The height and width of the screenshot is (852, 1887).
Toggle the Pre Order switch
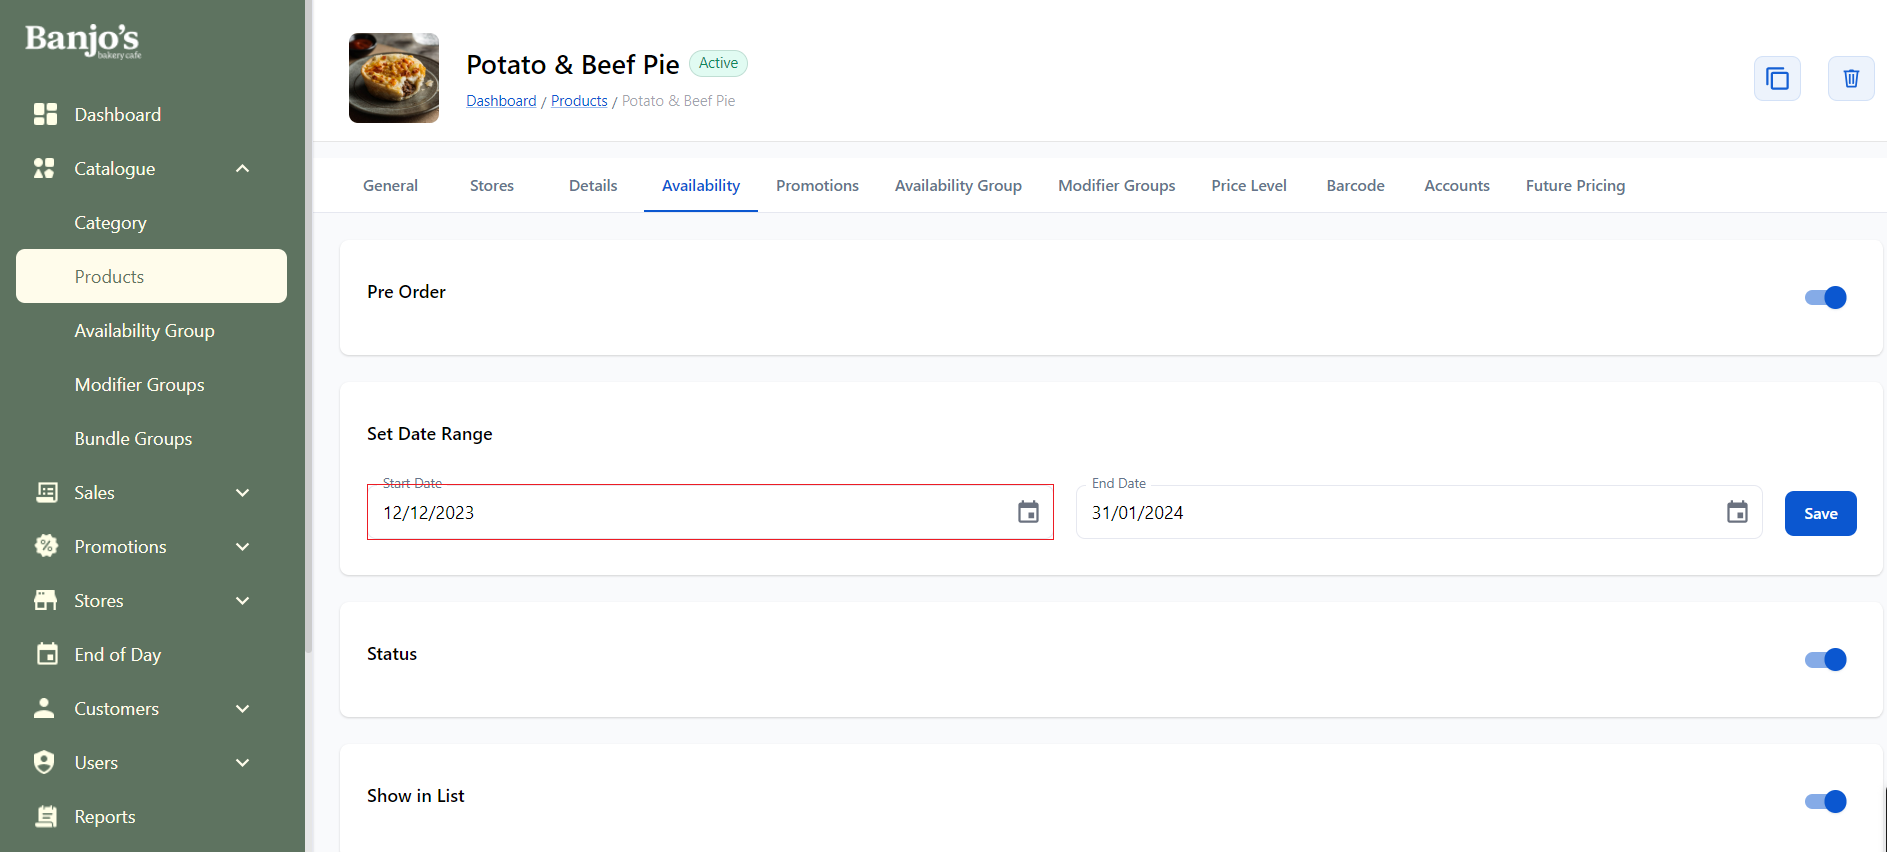pos(1825,298)
